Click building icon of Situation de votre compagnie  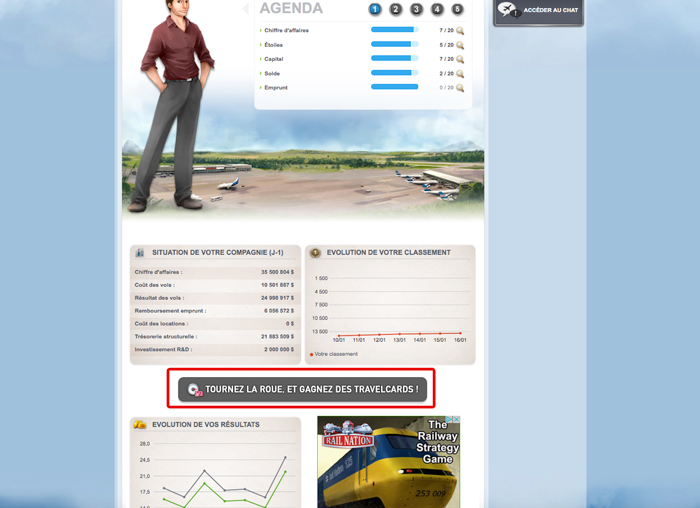(x=140, y=253)
